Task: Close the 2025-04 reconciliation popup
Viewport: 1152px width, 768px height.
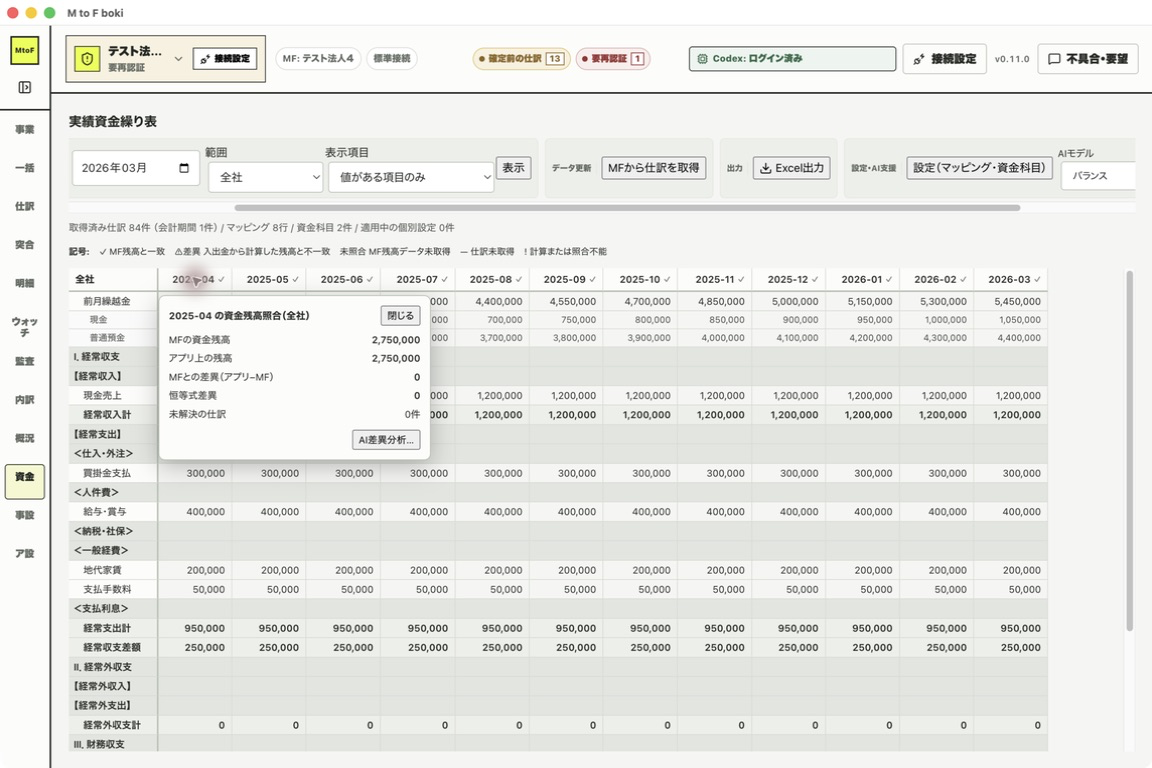Action: click(x=400, y=315)
